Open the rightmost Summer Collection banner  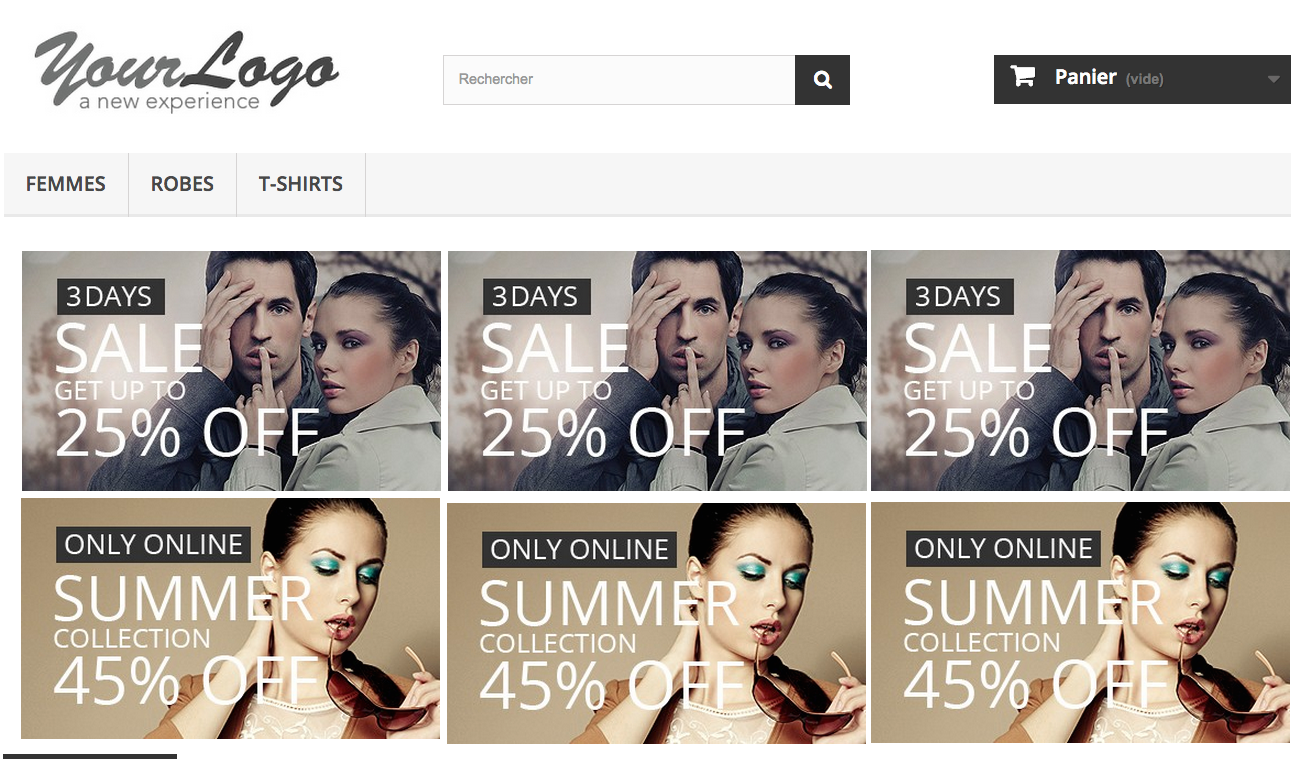point(1080,622)
